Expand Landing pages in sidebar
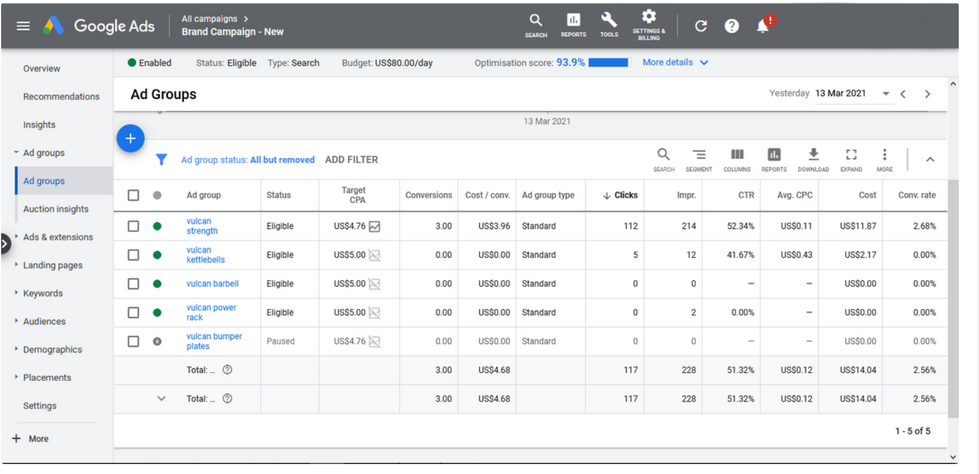Screen dimensions: 979x474 tap(16, 265)
